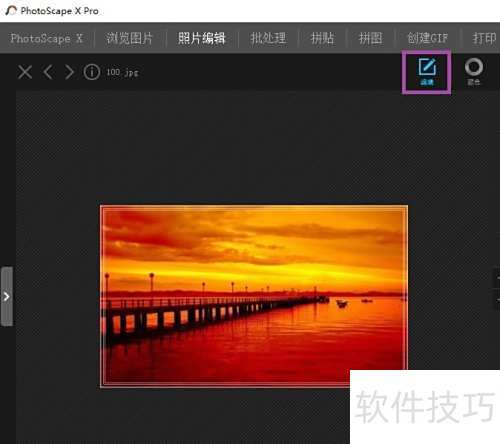Screen dimensions: 500x444
Task: Open the 创建GIF tab
Action: pos(428,38)
